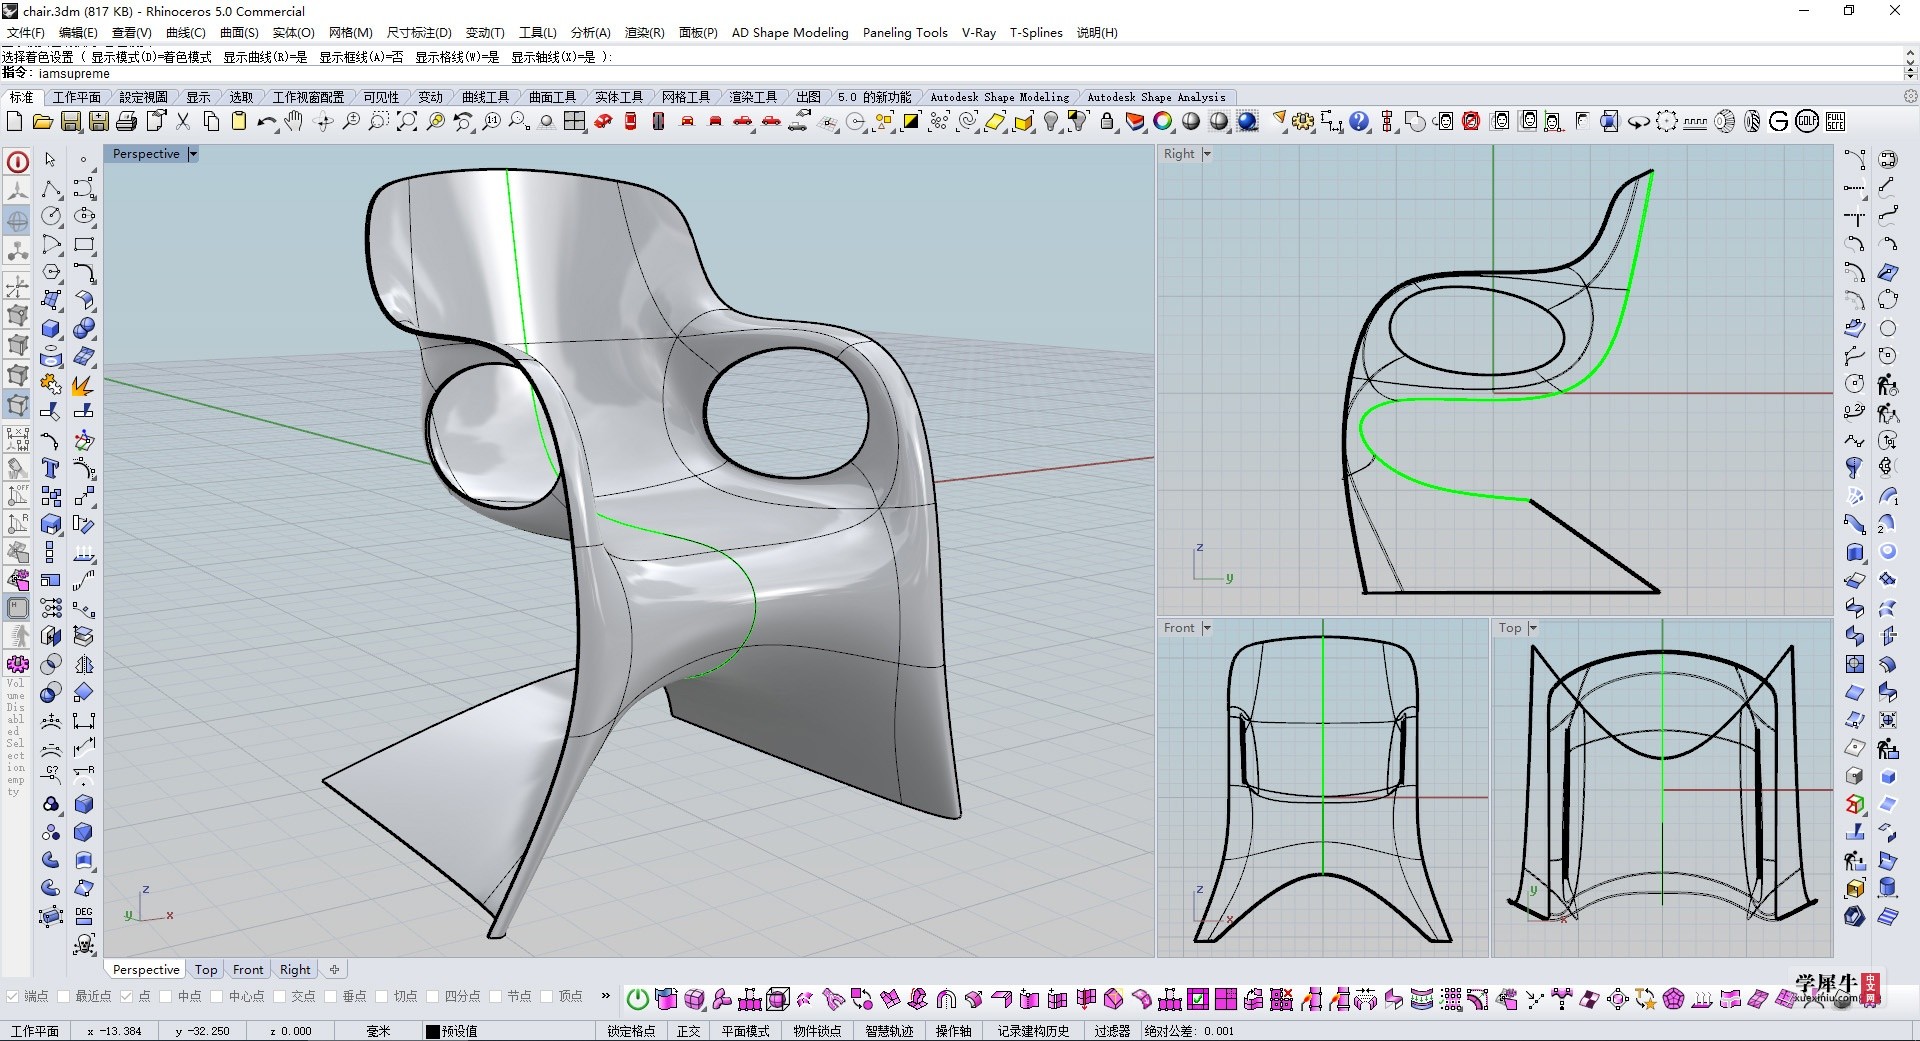The image size is (1920, 1041).
Task: Open the 曲面(S) menu
Action: click(x=239, y=32)
